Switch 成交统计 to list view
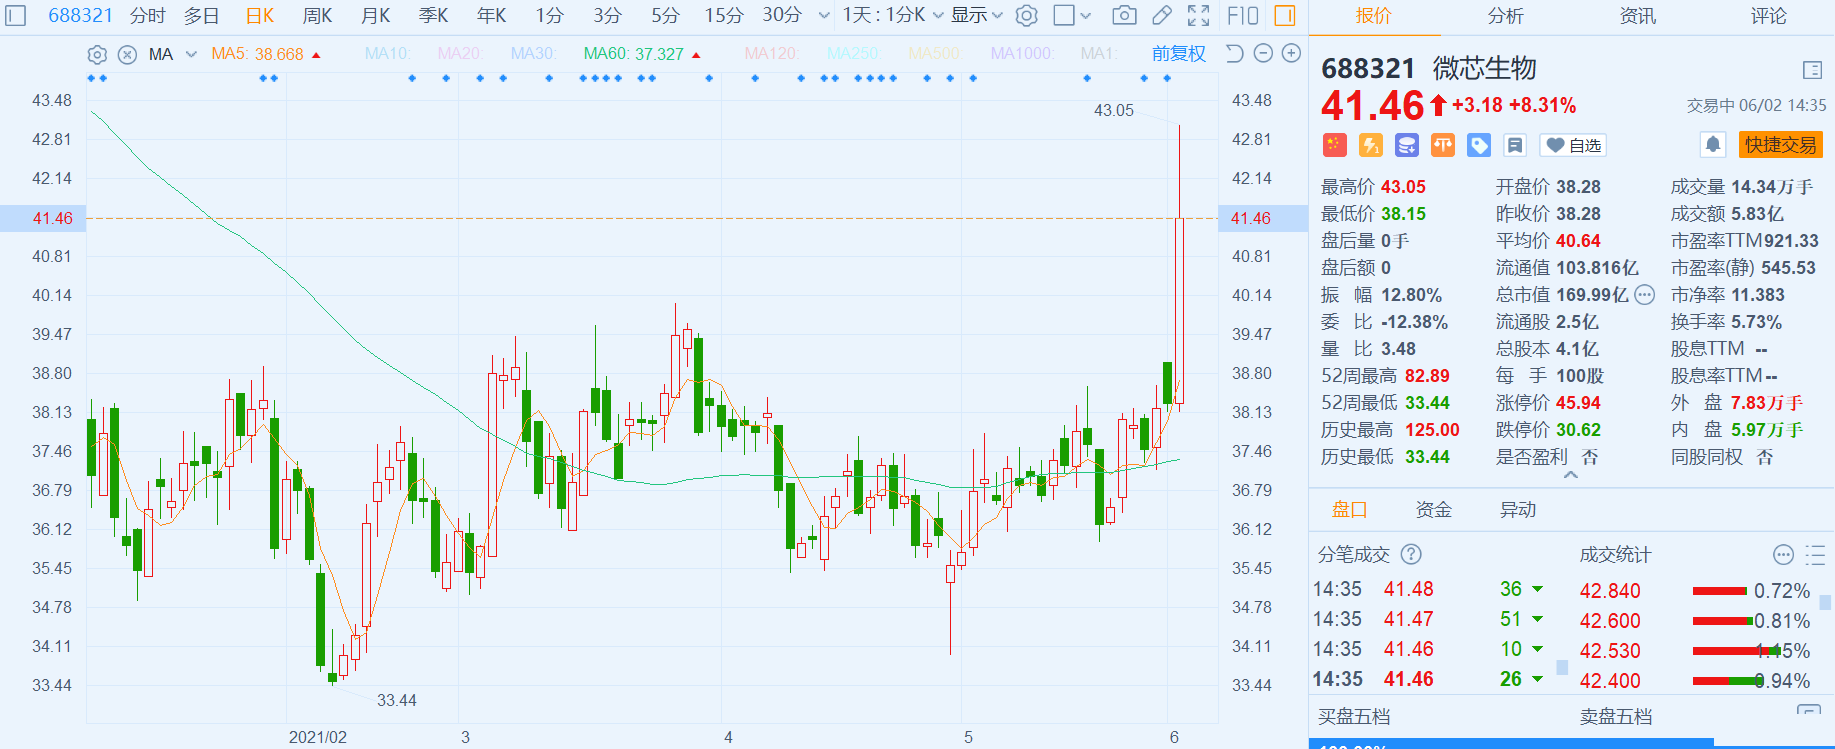Image resolution: width=1835 pixels, height=749 pixels. coord(1815,554)
